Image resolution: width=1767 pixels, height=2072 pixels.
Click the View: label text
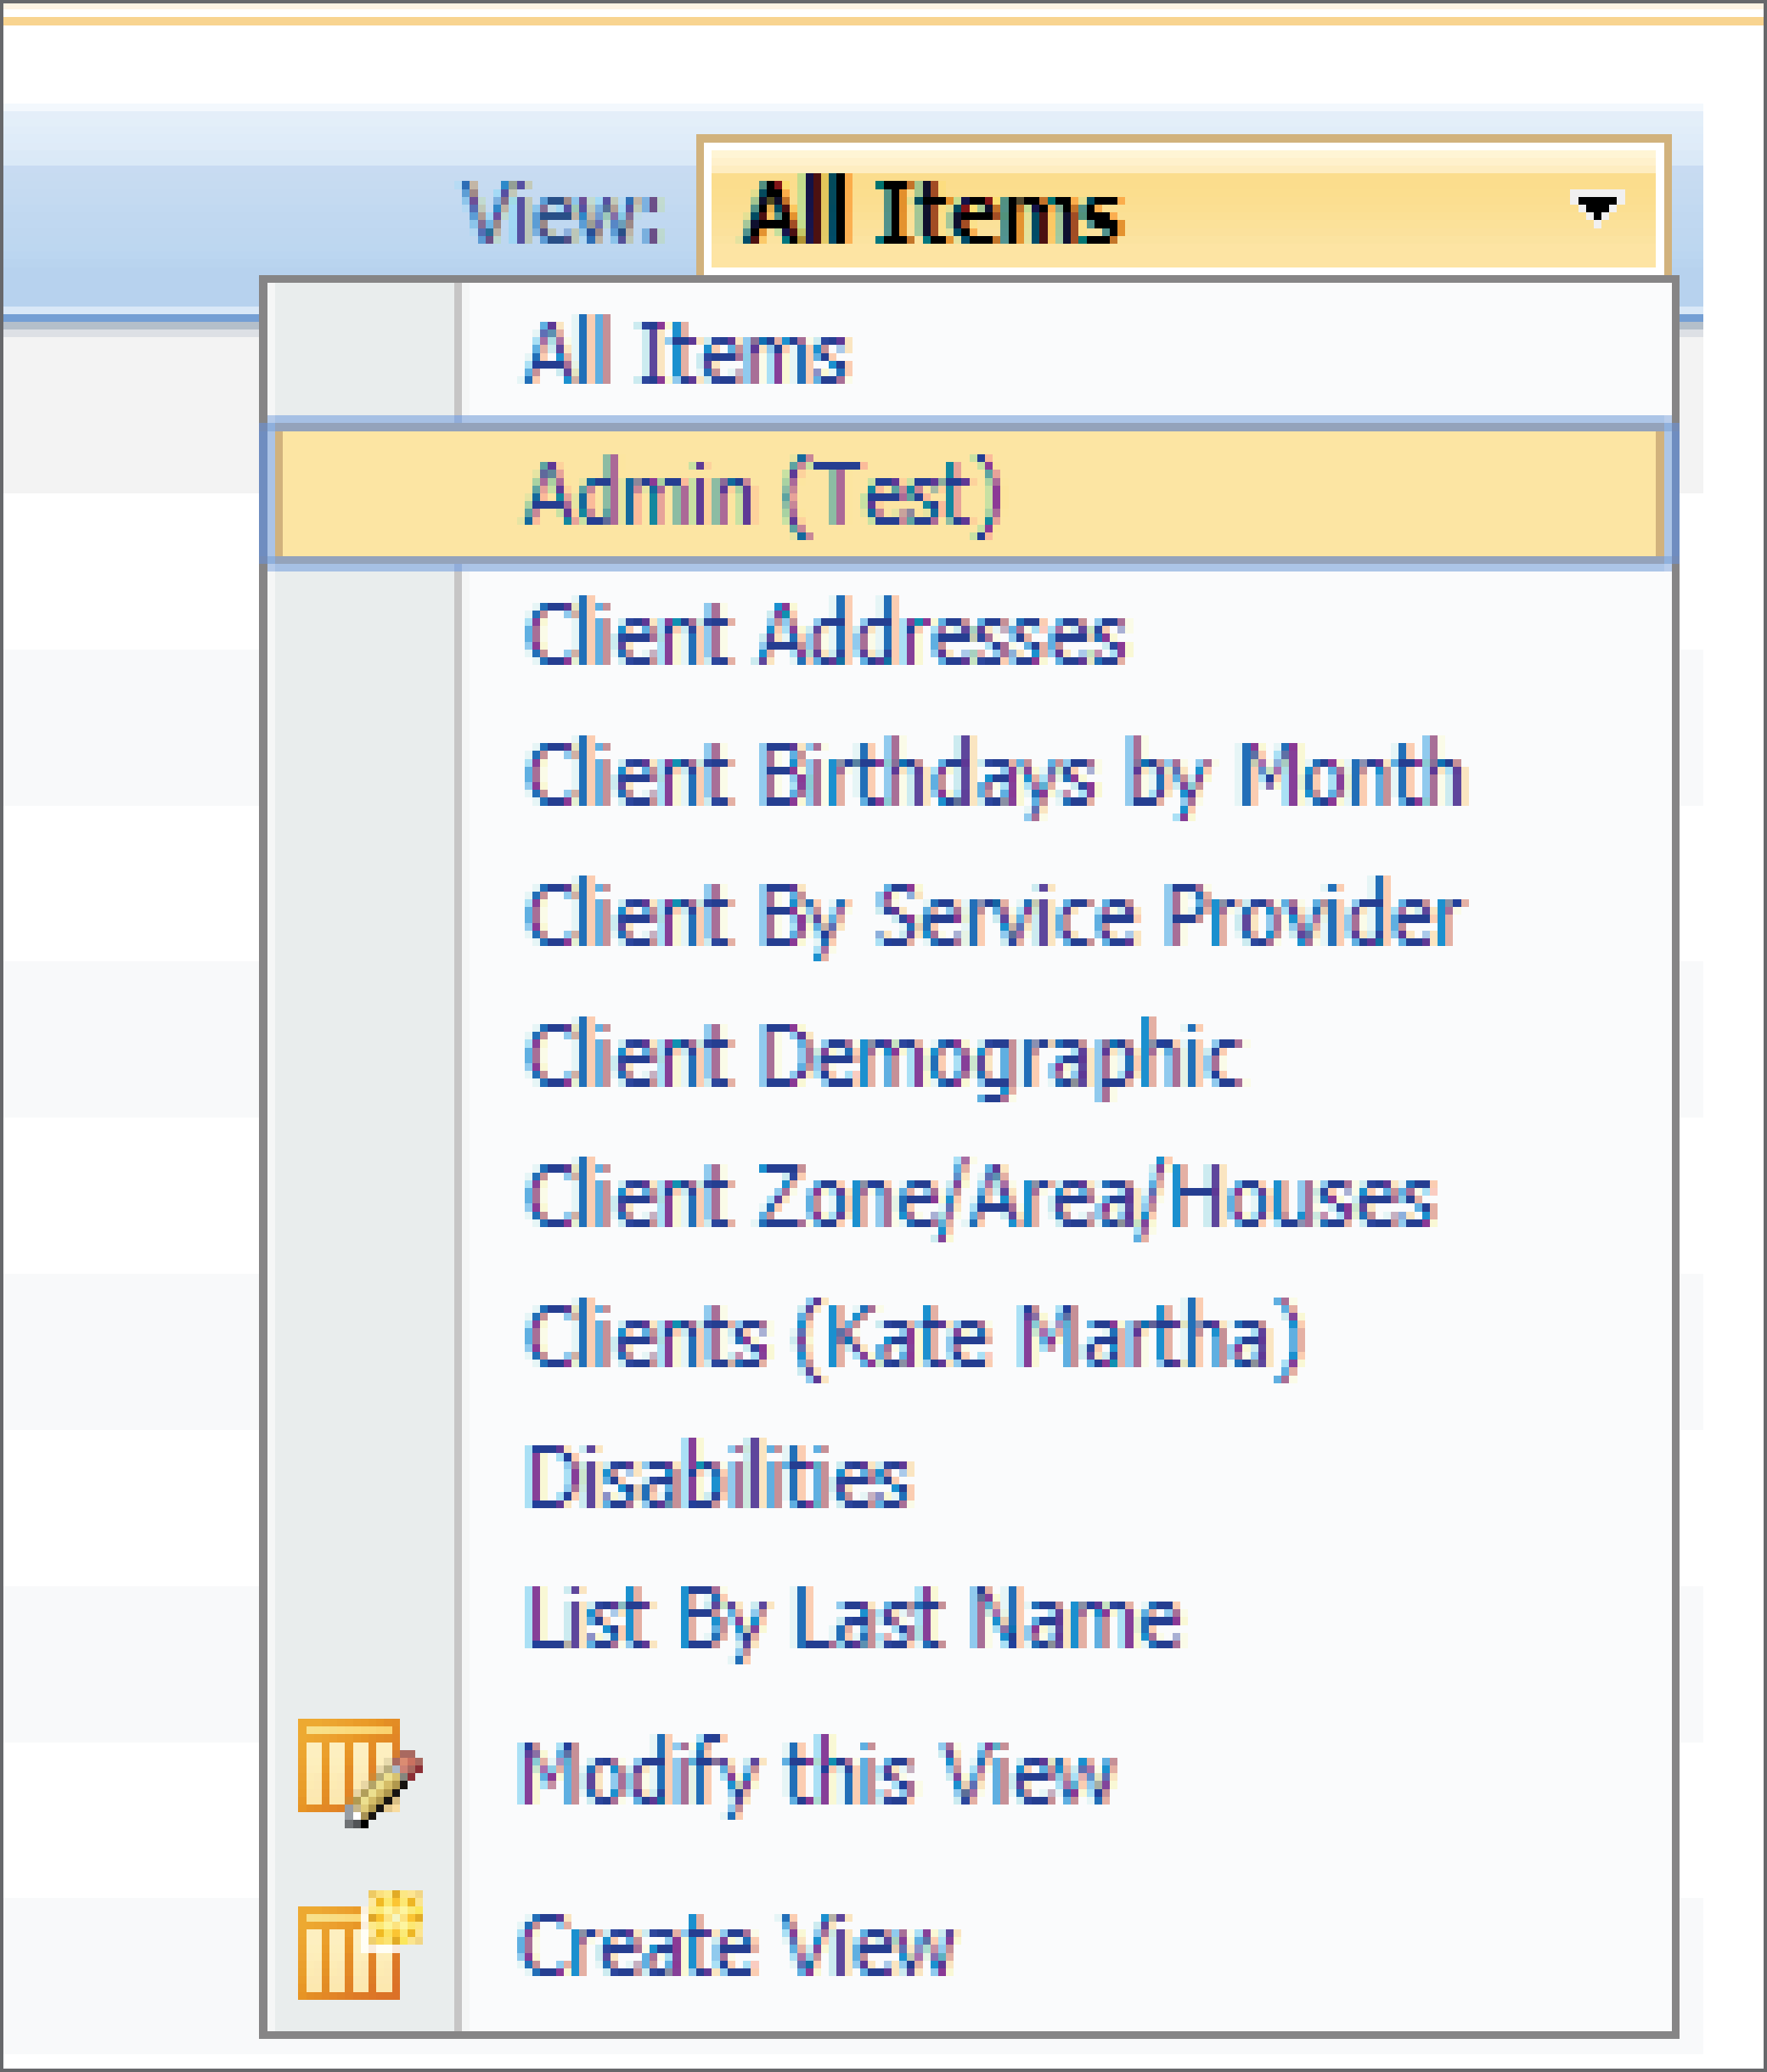[561, 212]
